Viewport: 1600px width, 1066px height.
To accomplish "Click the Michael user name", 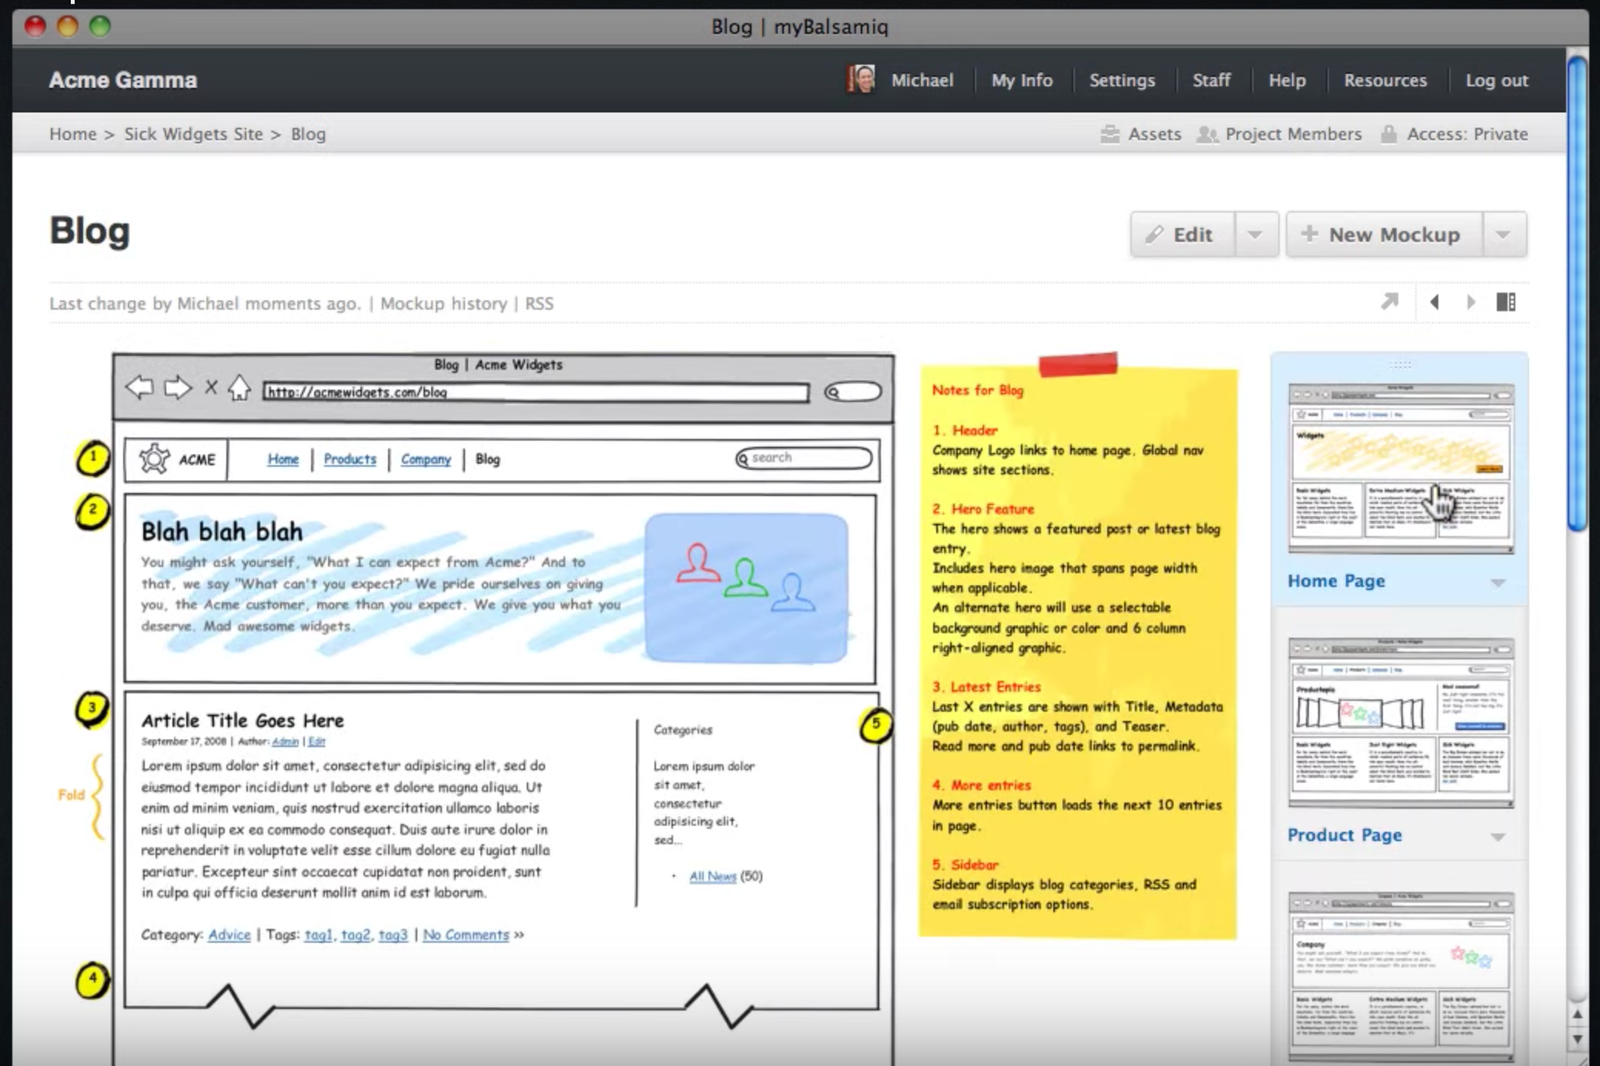I will [922, 80].
